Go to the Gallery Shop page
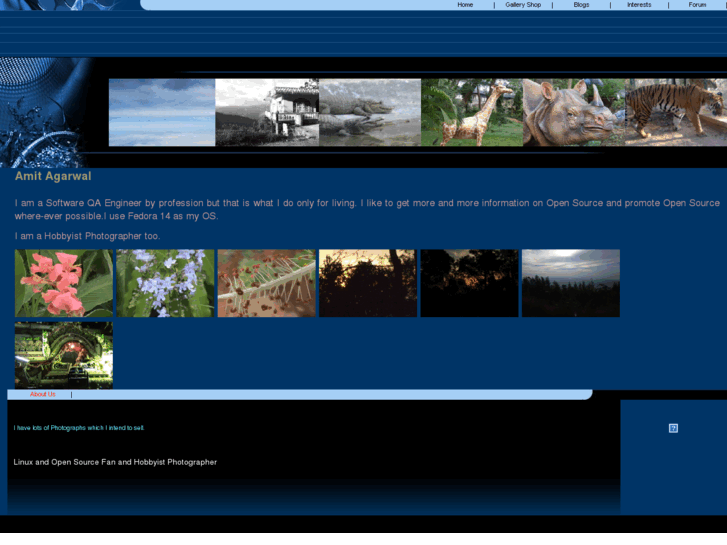Screen dimensions: 727x545 click(523, 5)
